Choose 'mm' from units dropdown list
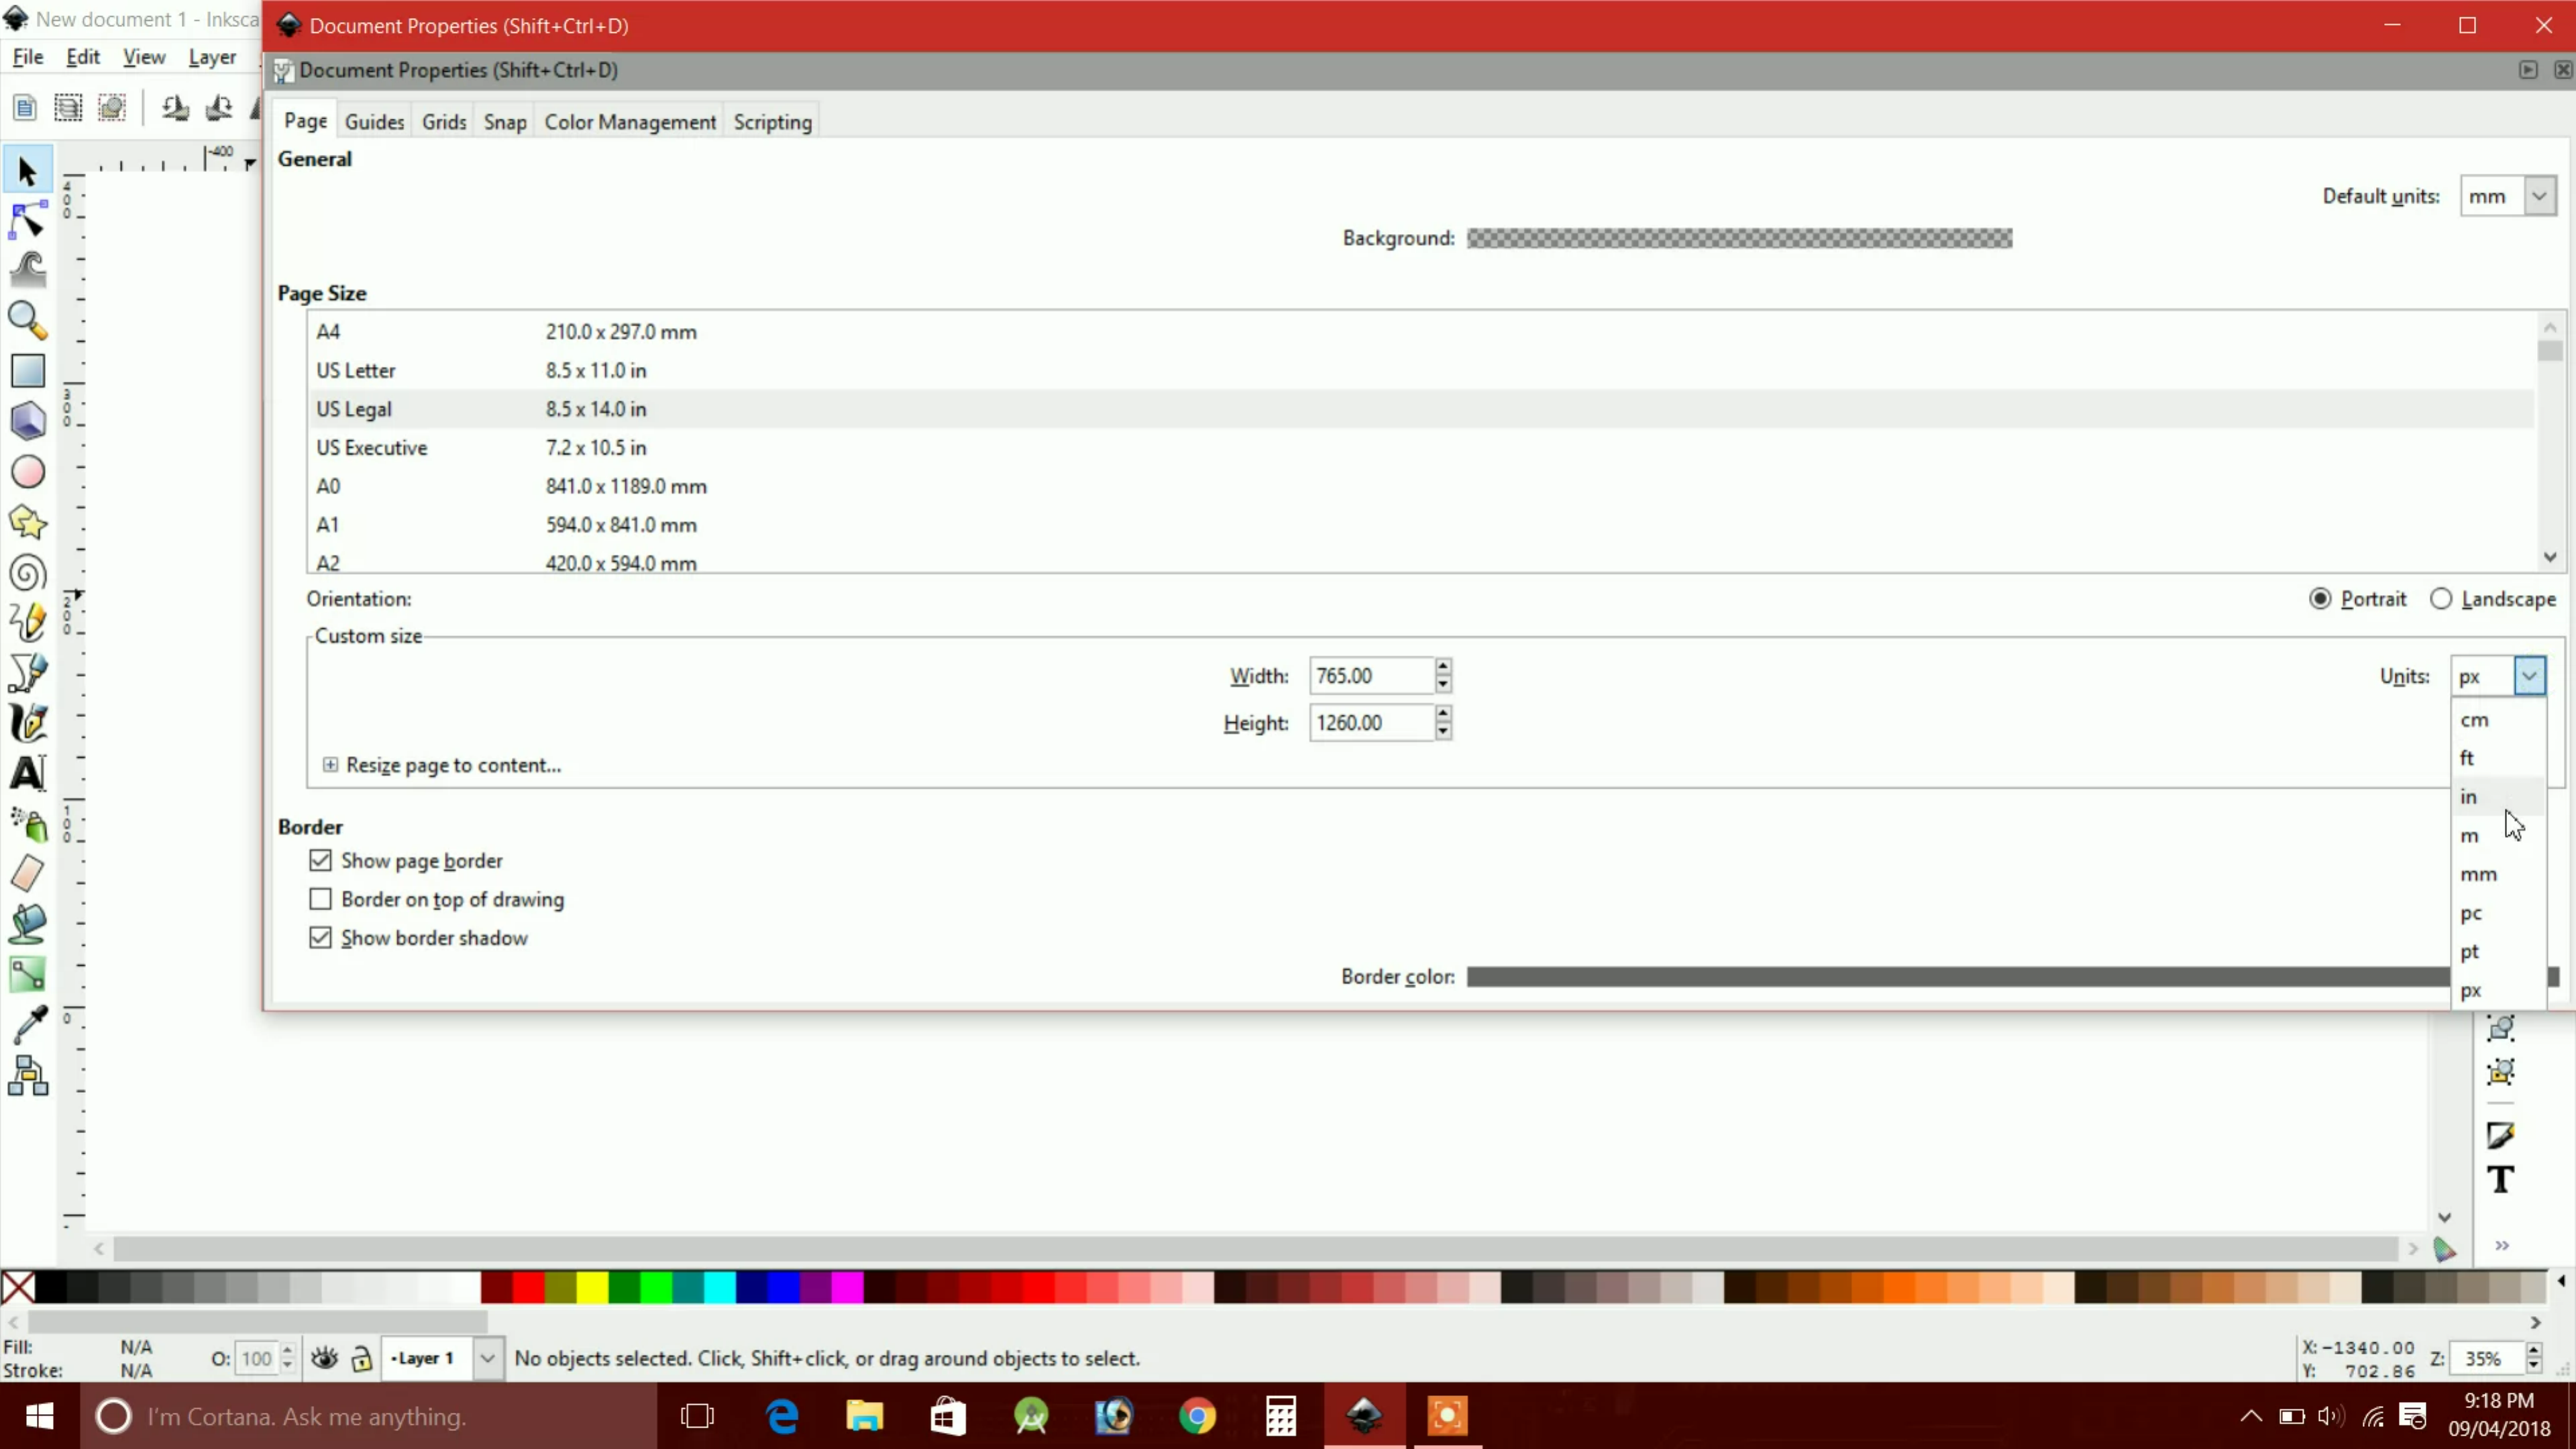This screenshot has height=1449, width=2576. [2478, 874]
